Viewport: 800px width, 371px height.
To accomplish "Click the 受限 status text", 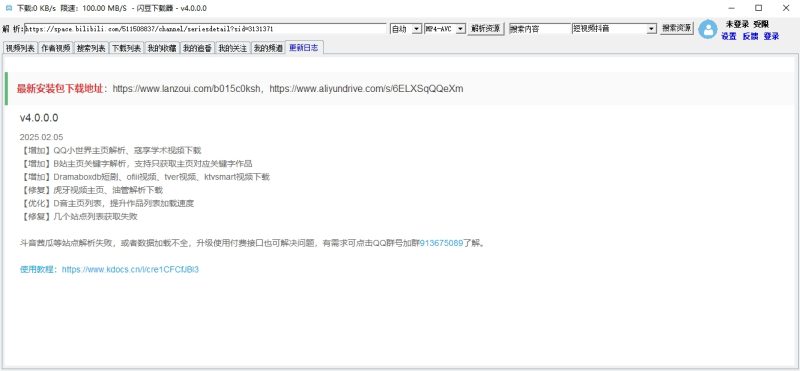I will click(x=761, y=24).
